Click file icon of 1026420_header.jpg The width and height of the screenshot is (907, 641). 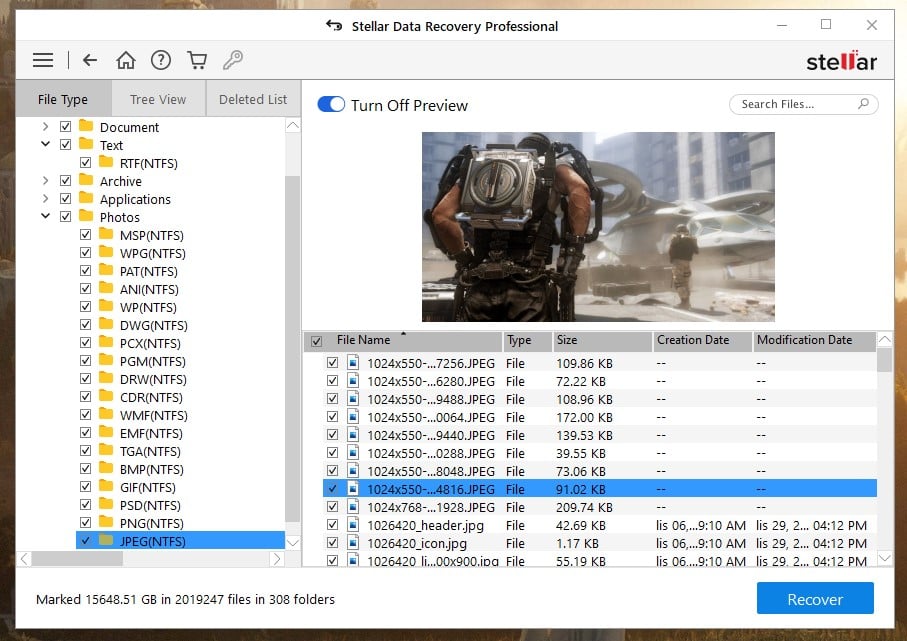[x=353, y=525]
